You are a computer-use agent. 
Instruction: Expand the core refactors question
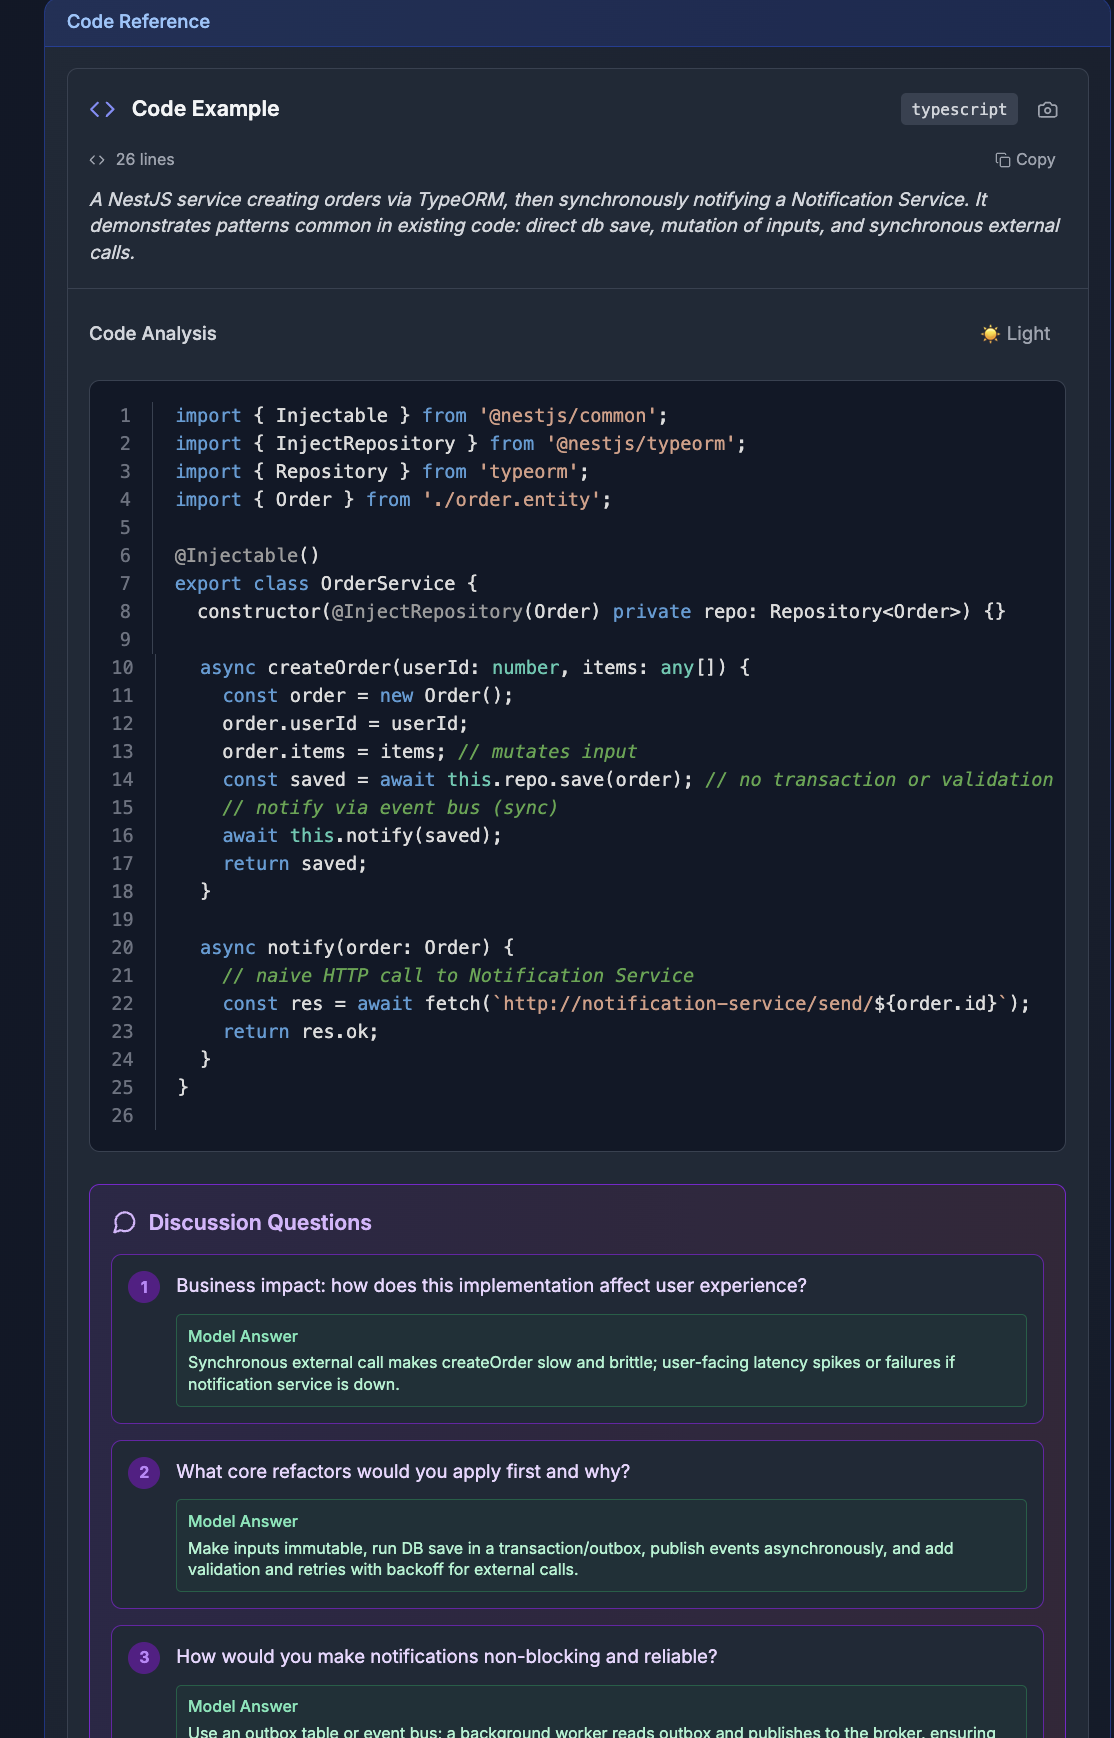403,1472
